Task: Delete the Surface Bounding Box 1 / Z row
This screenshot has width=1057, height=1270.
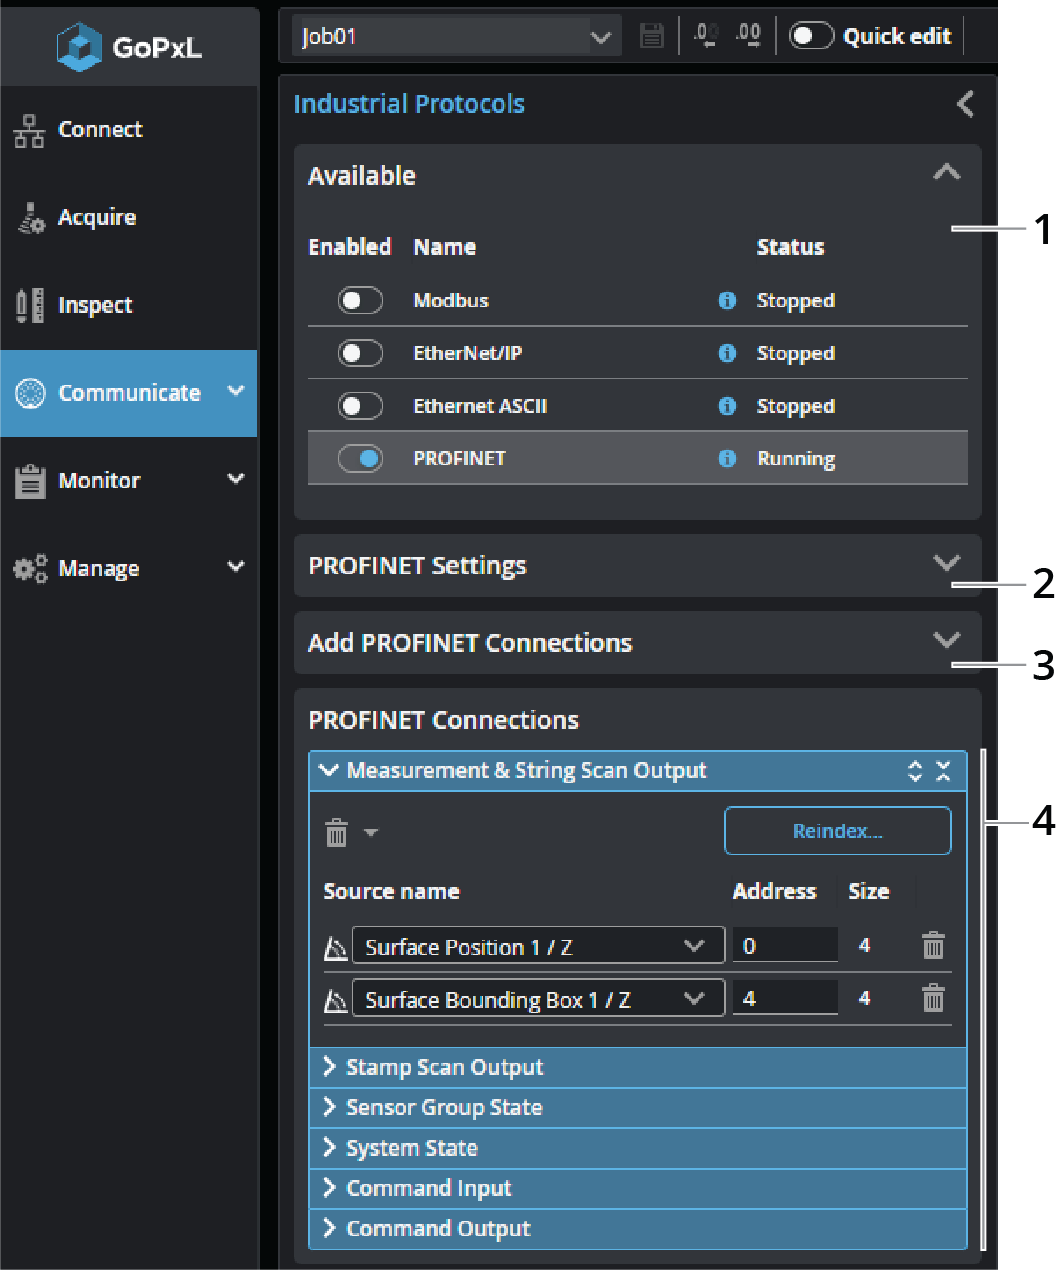Action: (x=933, y=999)
